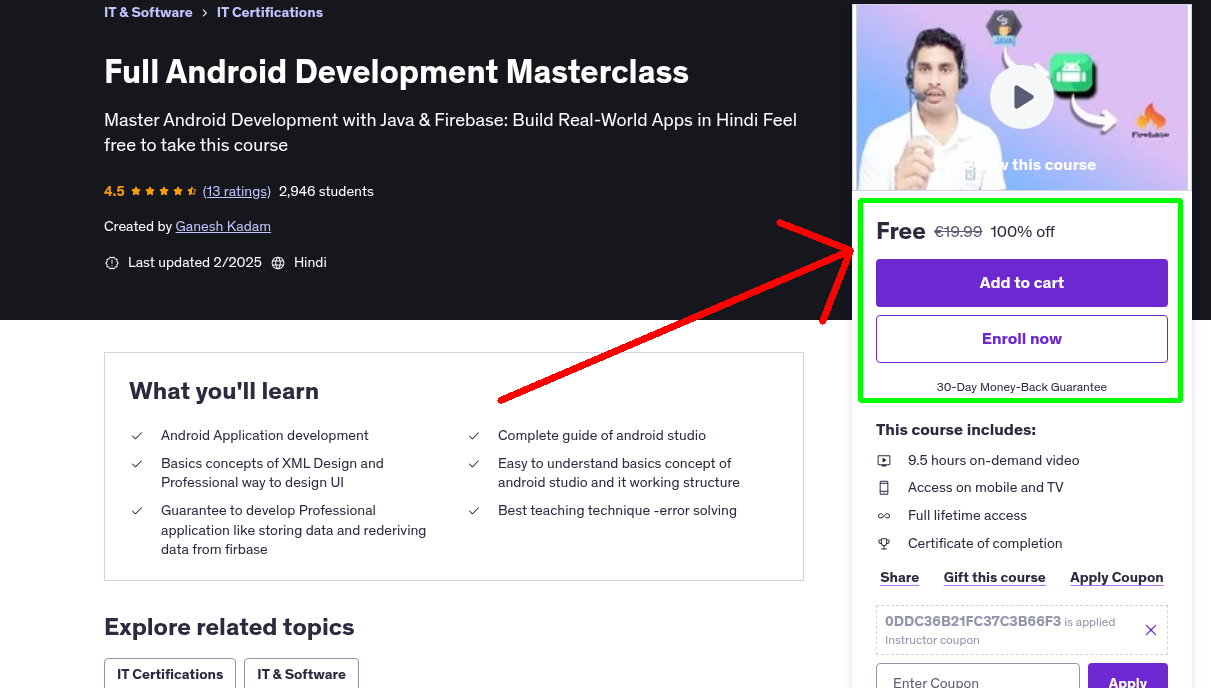Click the Hindi language label

pyautogui.click(x=310, y=263)
